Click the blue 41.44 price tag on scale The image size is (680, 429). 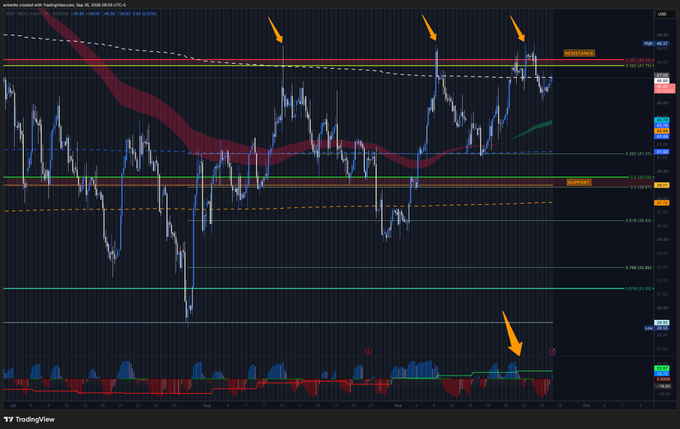pos(662,152)
